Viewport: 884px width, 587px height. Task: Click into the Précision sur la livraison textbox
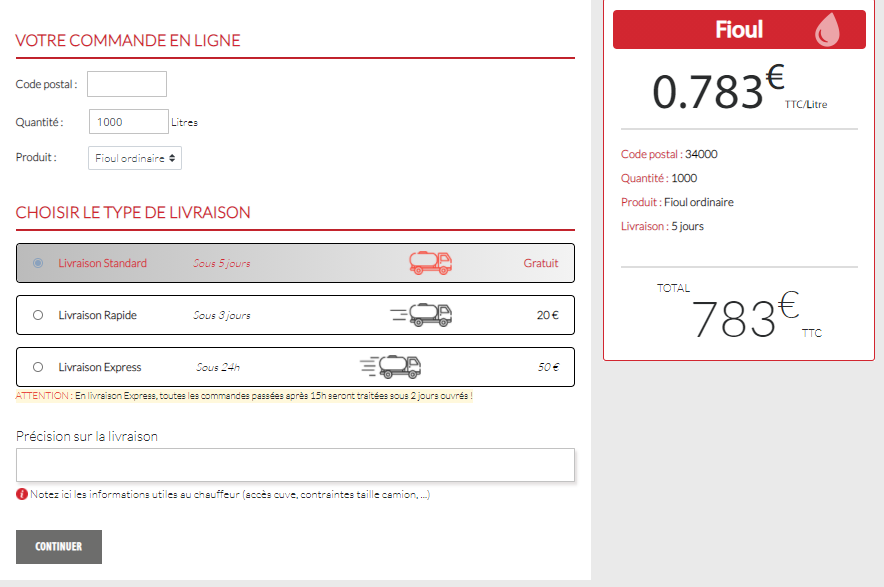[295, 465]
